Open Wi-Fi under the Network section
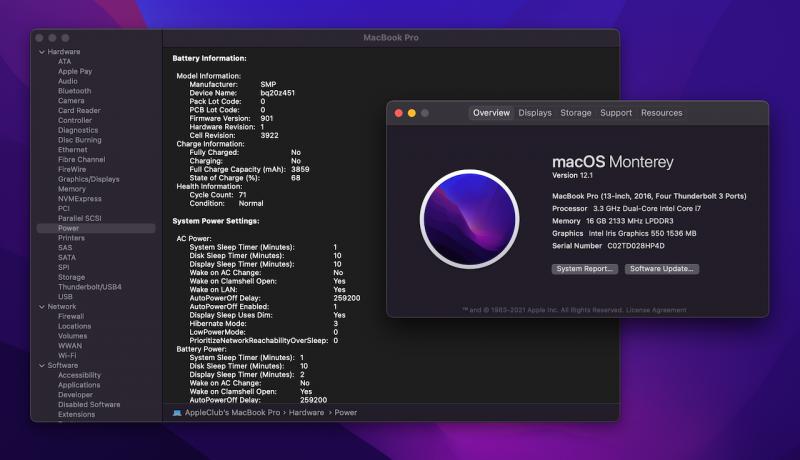 coord(67,355)
